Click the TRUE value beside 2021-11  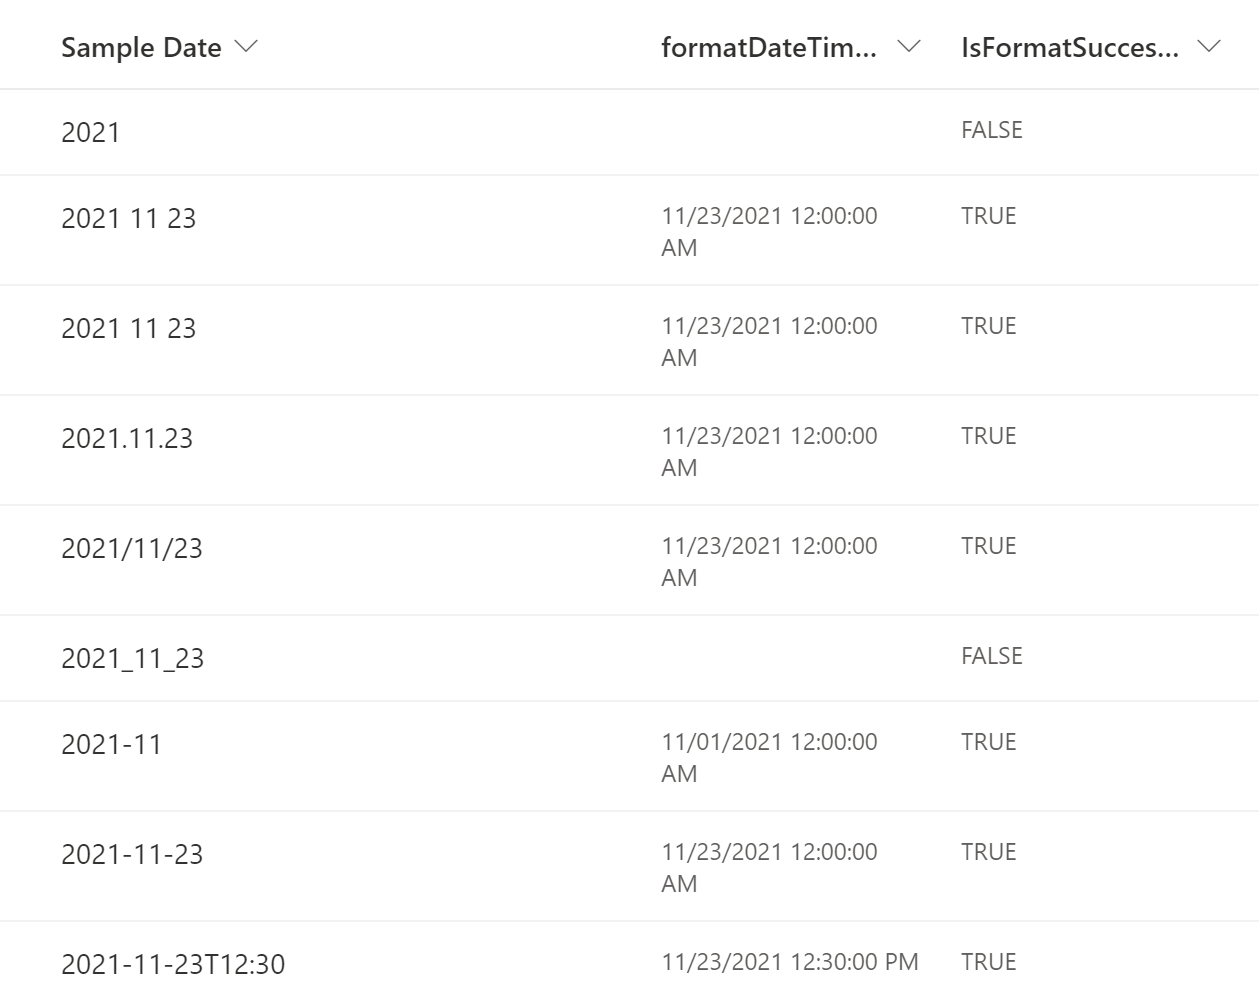[990, 740]
